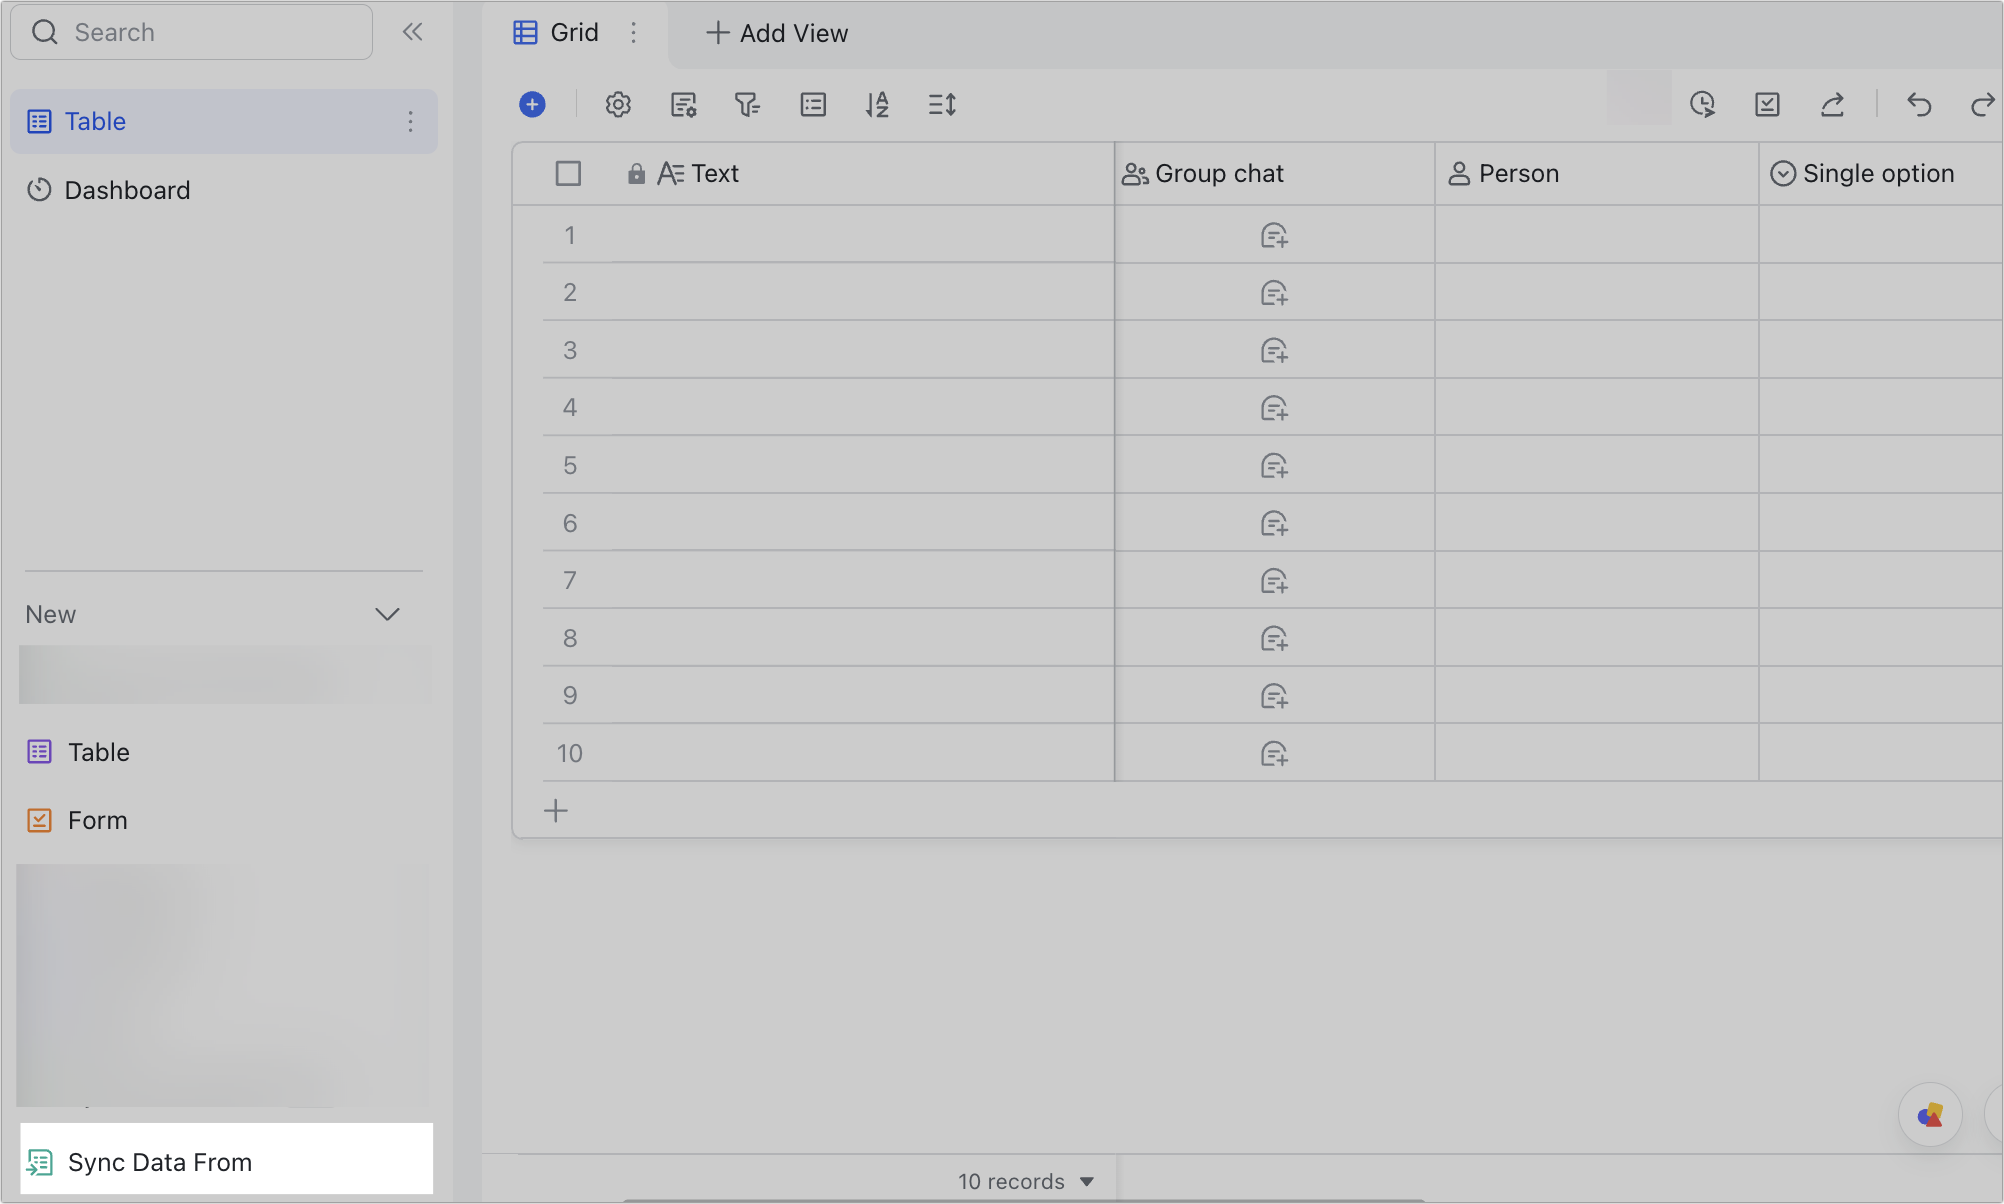Open the record history icon

(1703, 104)
